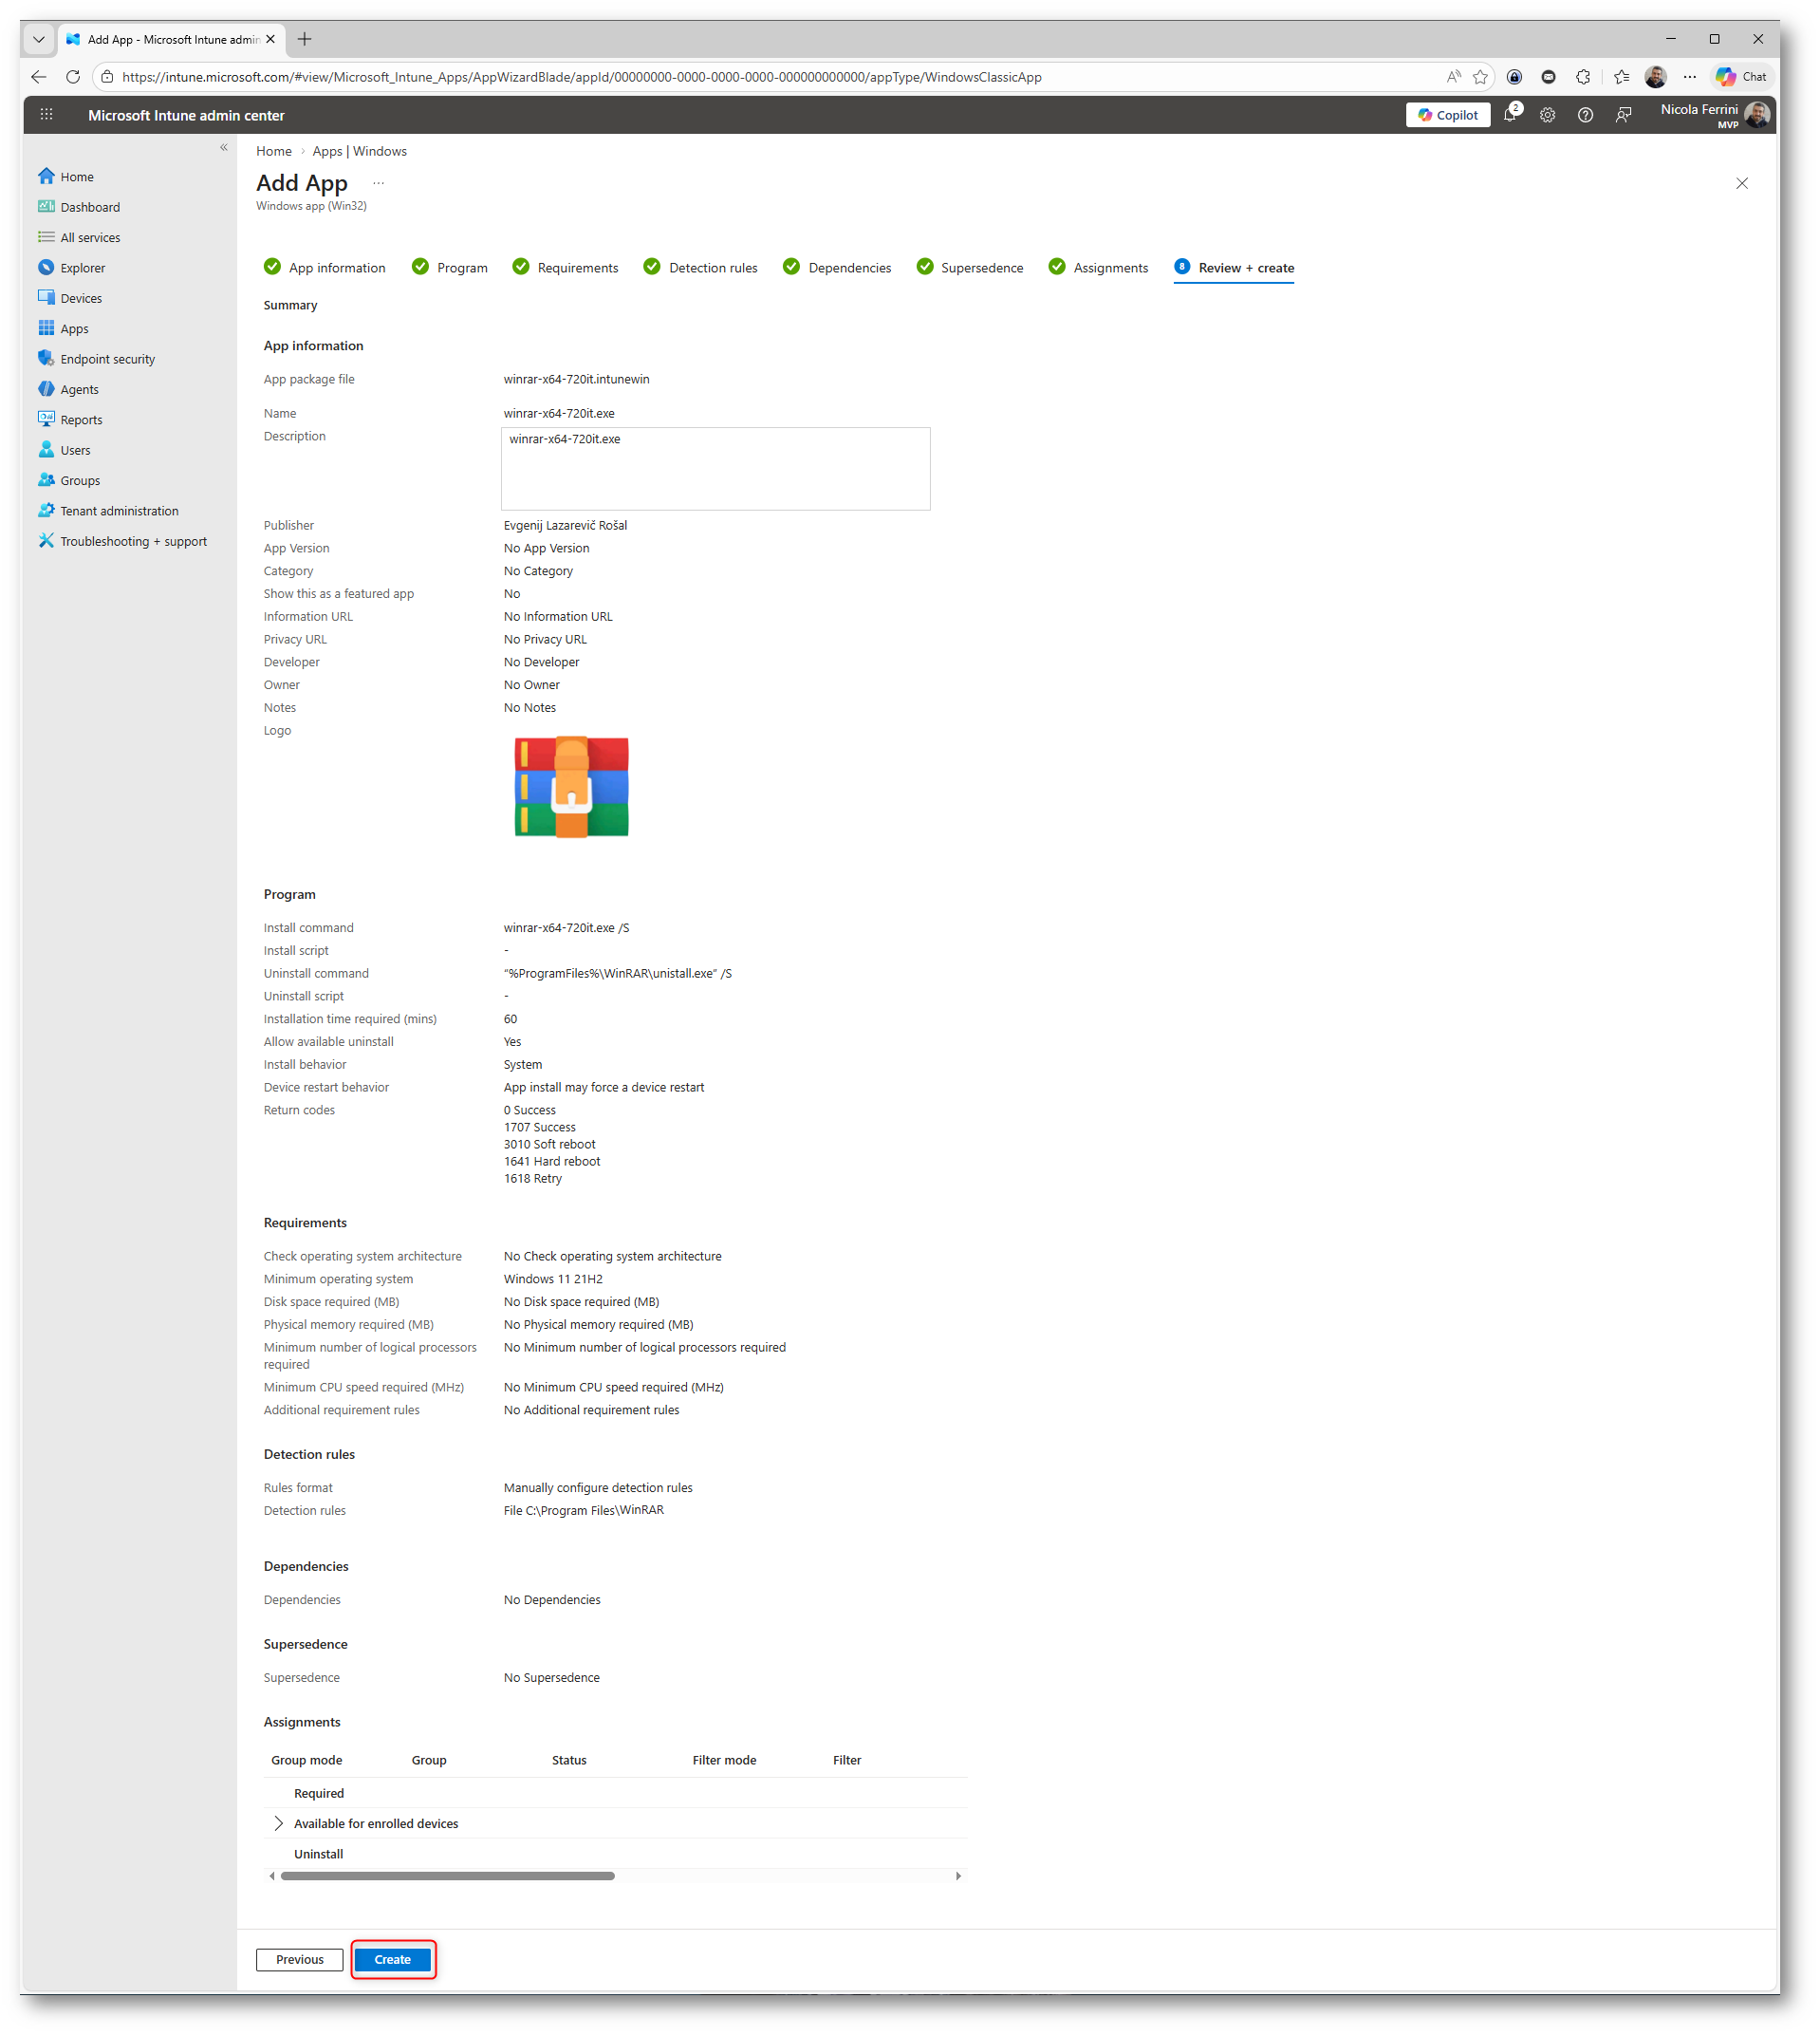Refresh the browser page
Screen dimensions: 1820x2035
(x=73, y=77)
